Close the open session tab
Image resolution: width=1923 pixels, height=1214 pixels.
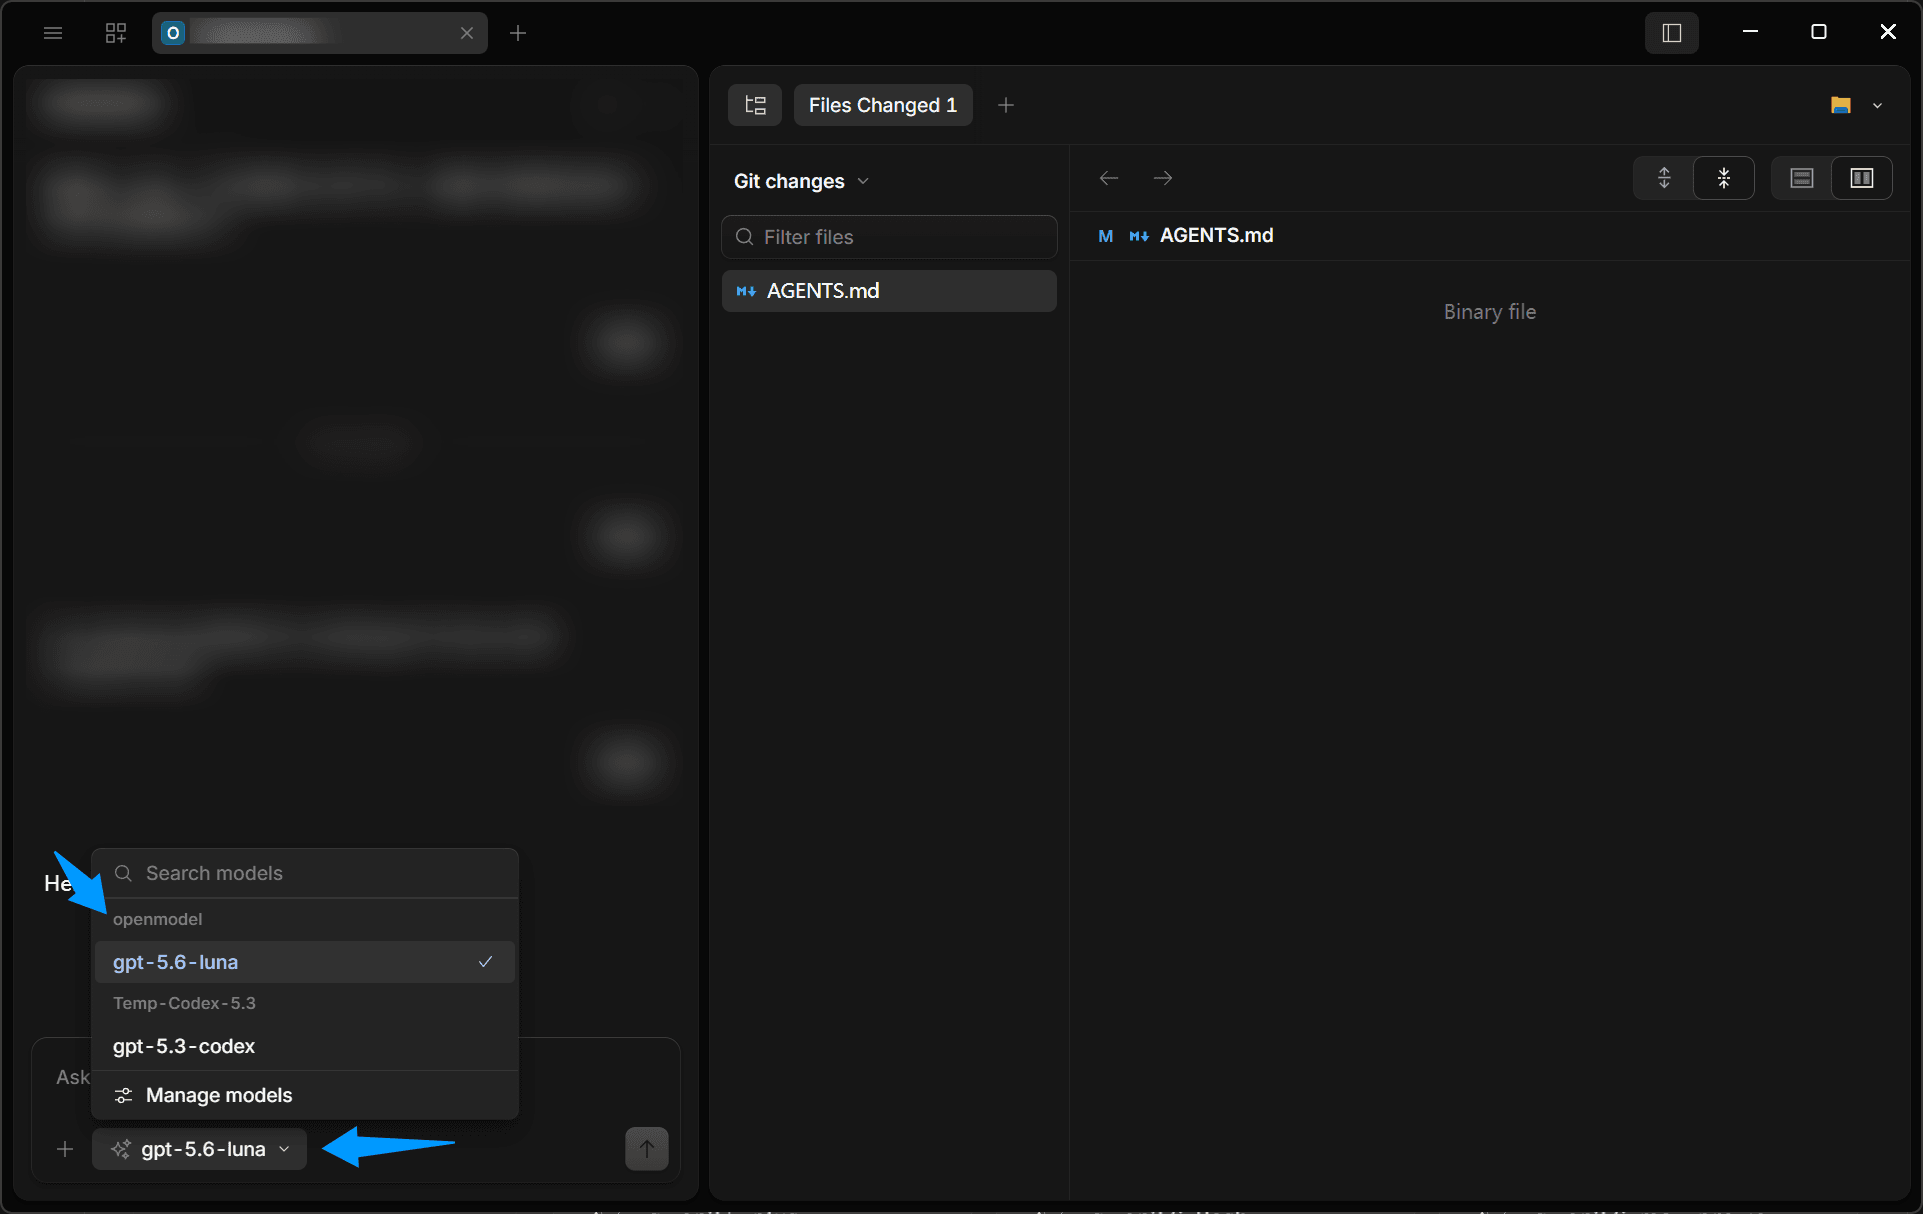click(x=467, y=33)
